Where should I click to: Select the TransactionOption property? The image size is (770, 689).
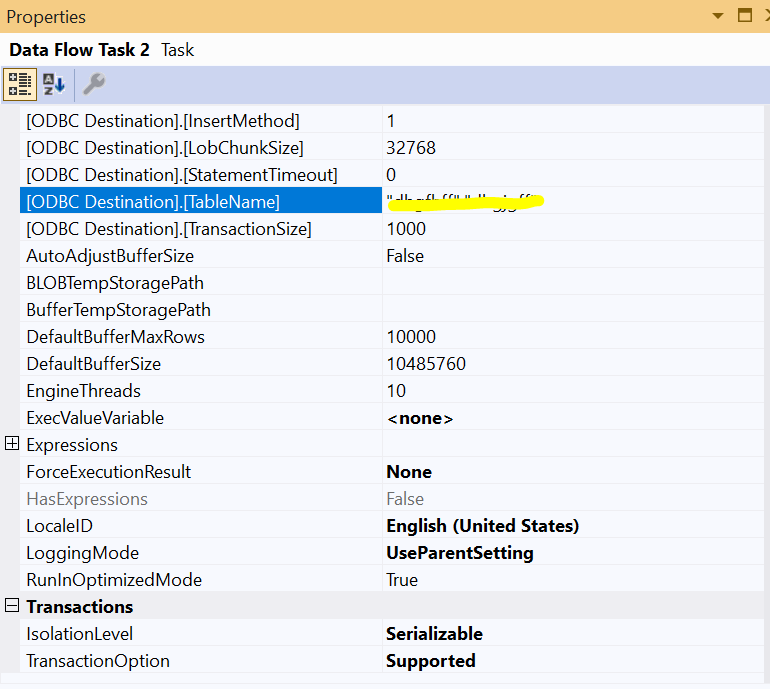click(201, 661)
